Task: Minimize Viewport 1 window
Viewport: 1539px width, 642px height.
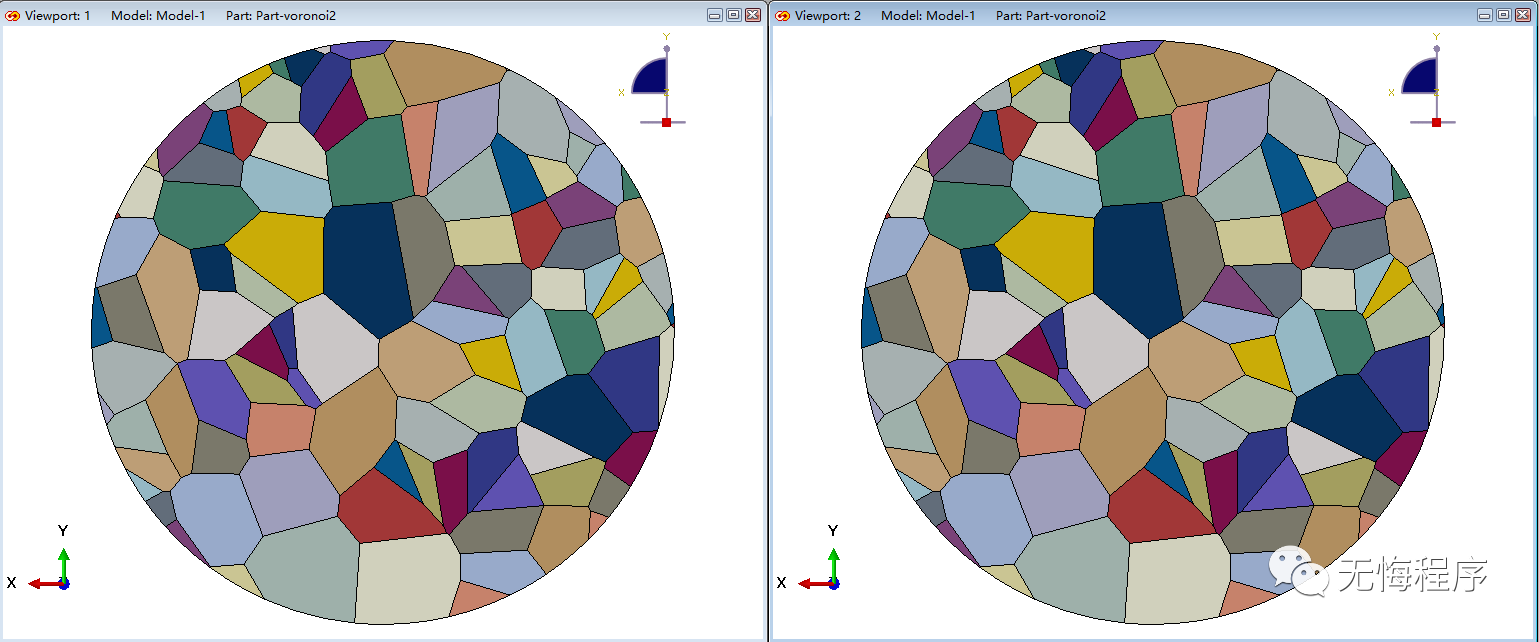Action: [x=715, y=15]
